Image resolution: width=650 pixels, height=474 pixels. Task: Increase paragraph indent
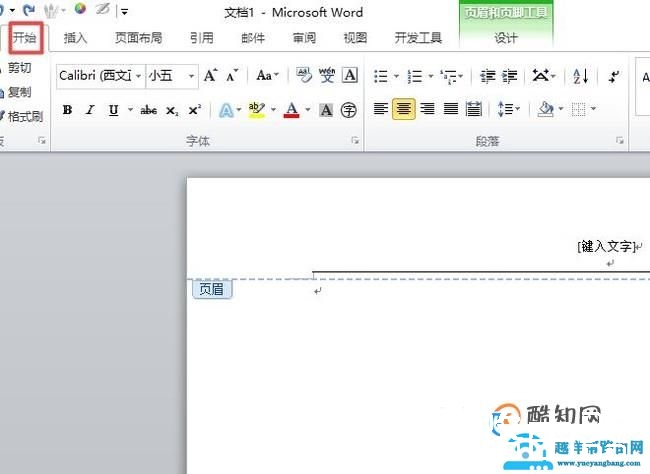tap(509, 76)
